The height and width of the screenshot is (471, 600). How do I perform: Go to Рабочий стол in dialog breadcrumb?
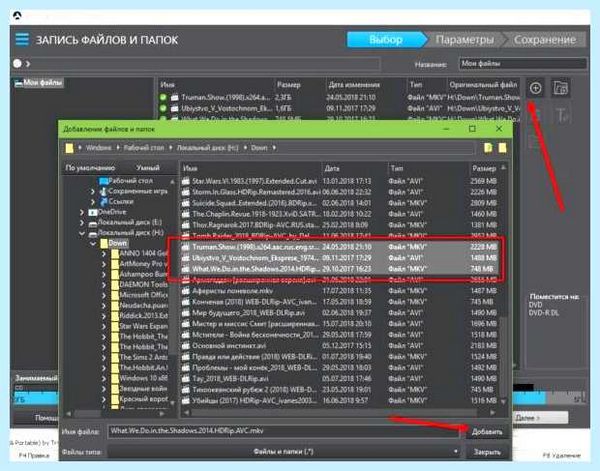pyautogui.click(x=144, y=148)
